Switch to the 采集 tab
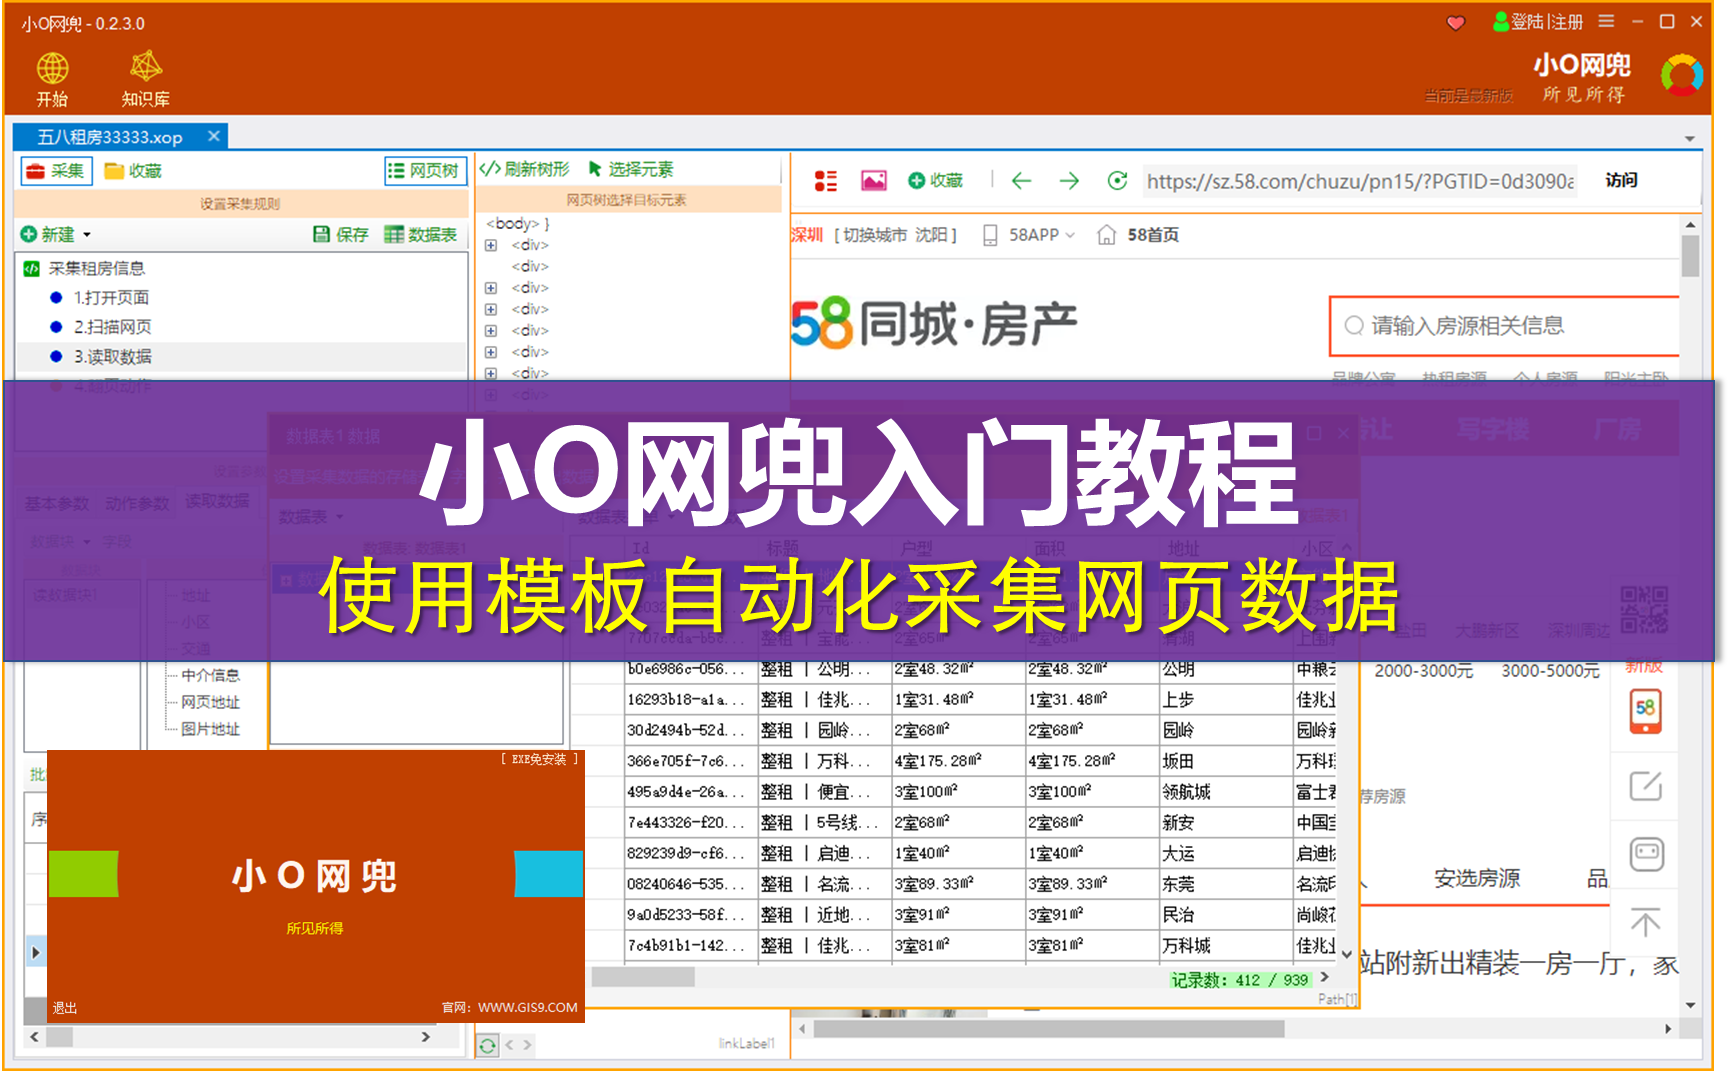Viewport: 1730px width, 1071px height. (x=56, y=171)
